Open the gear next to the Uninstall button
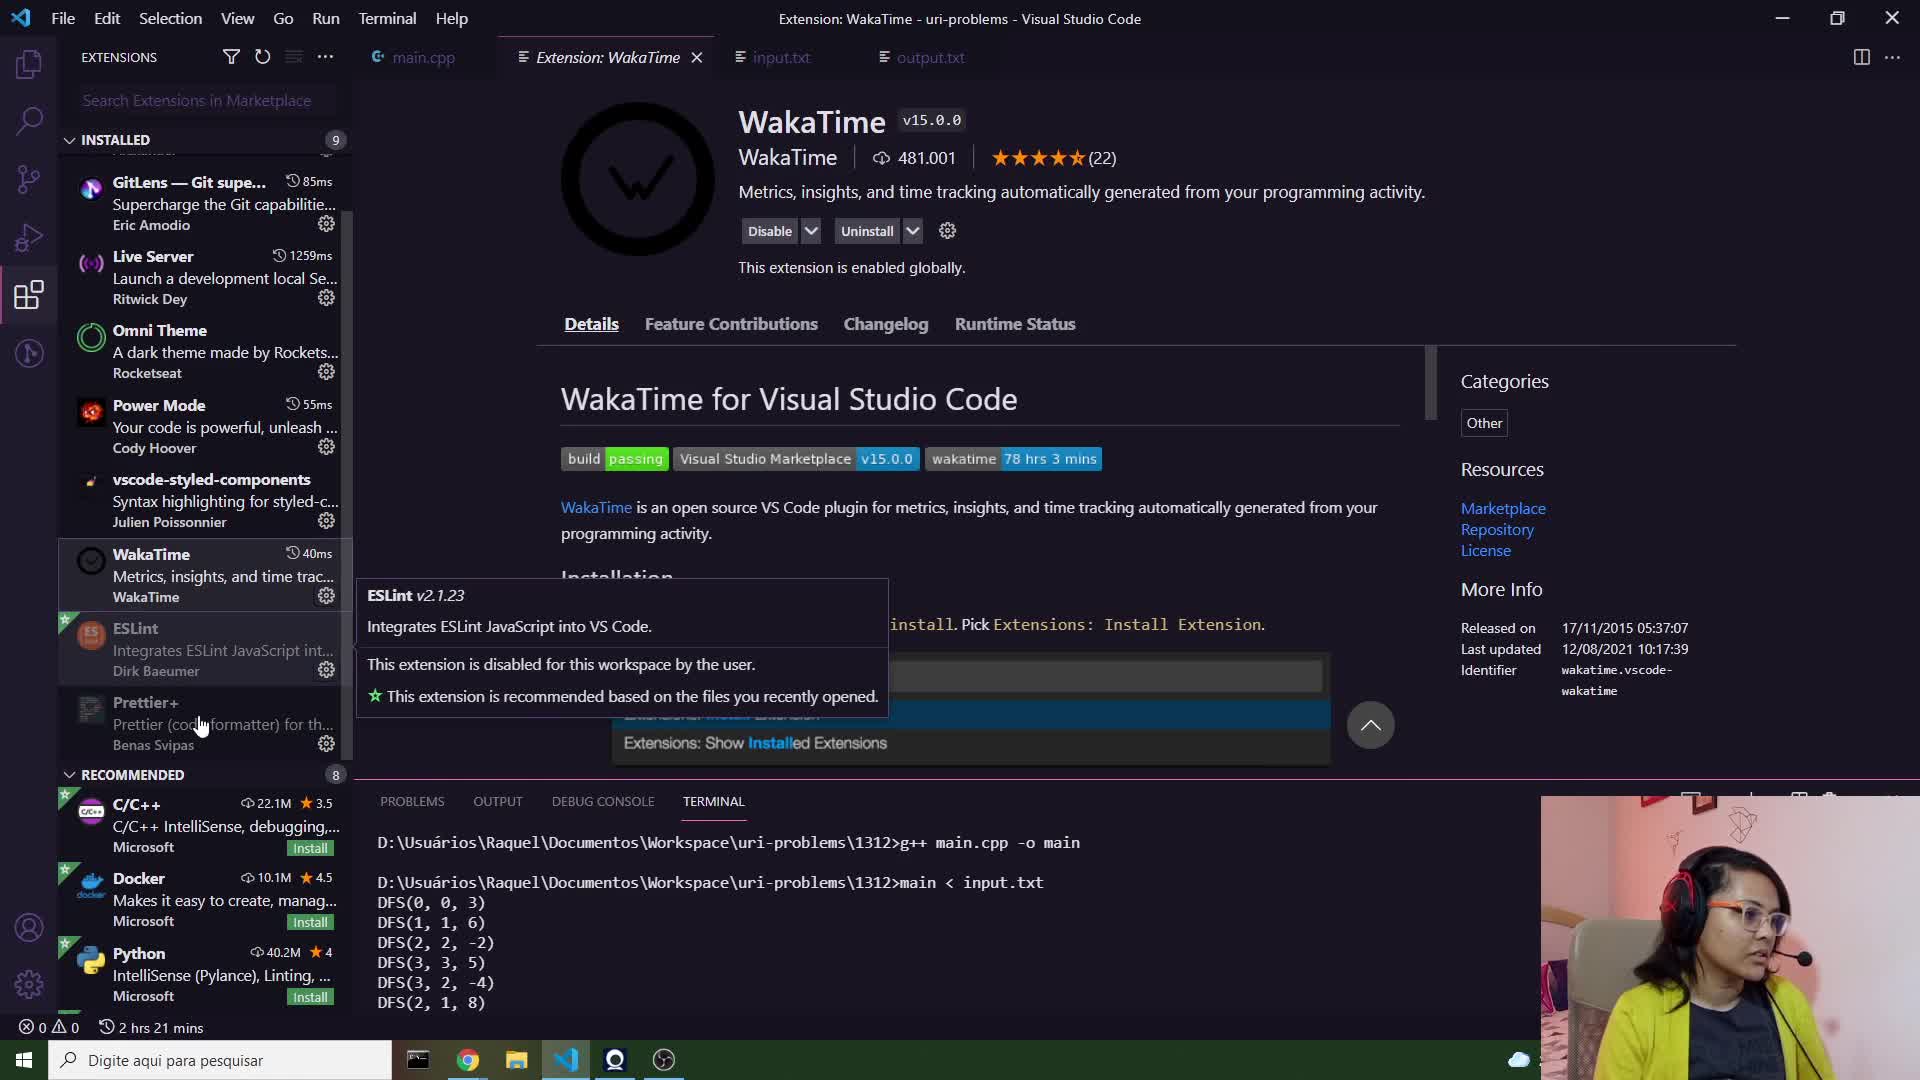The height and width of the screenshot is (1080, 1920). coord(947,231)
